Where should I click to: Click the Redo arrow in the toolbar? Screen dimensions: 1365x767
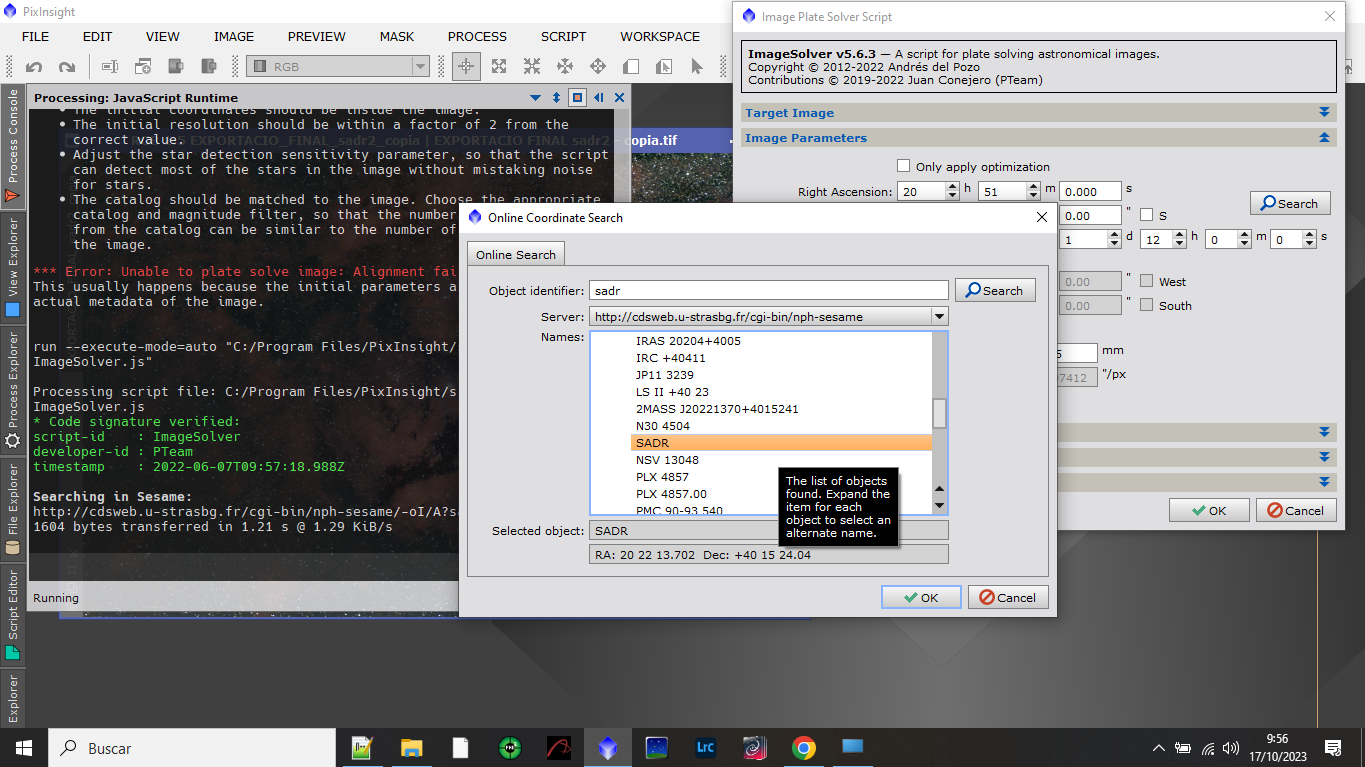[x=67, y=67]
